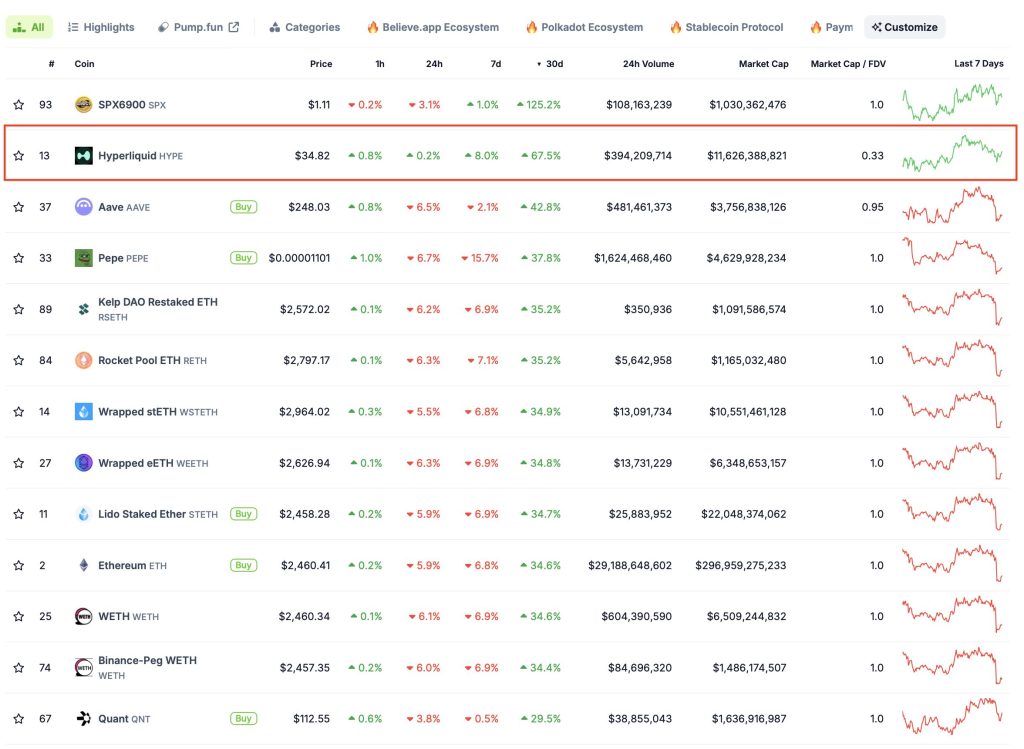Open the Rocket Pool ETH coin link

[x=152, y=360]
